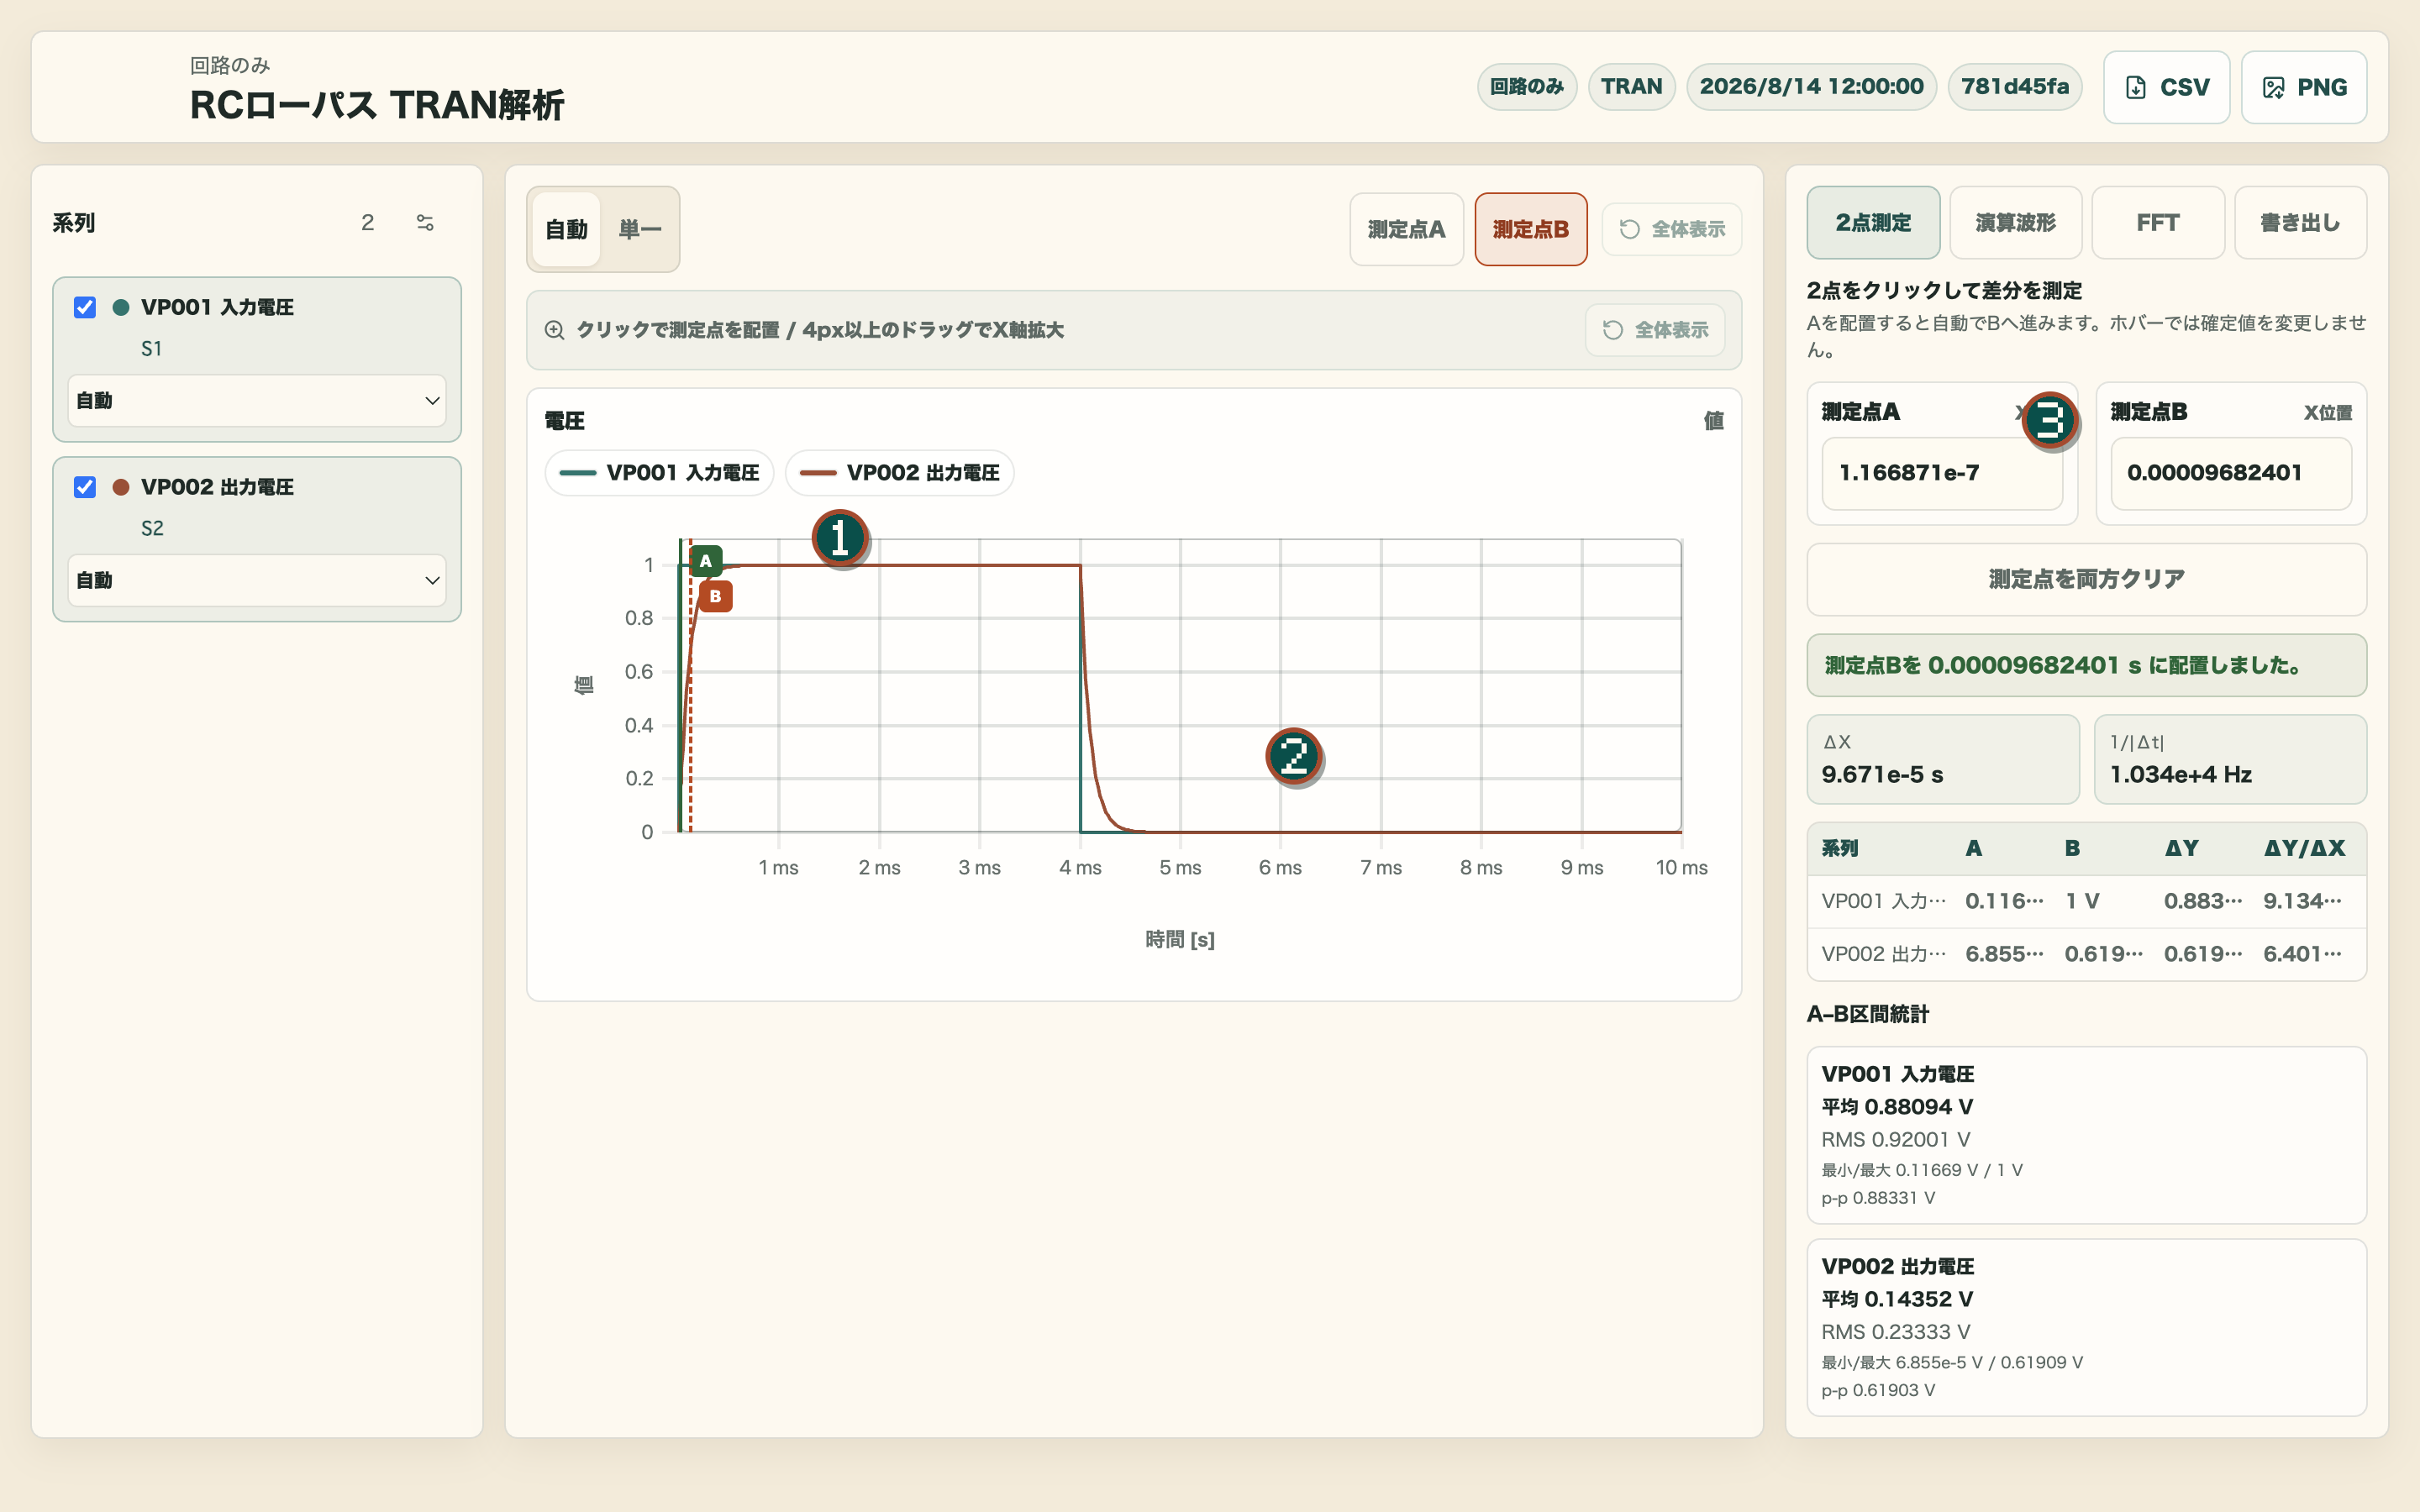Open VP002 自動 axis dropdown
Screen dimensions: 2420x1512
[x=257, y=580]
